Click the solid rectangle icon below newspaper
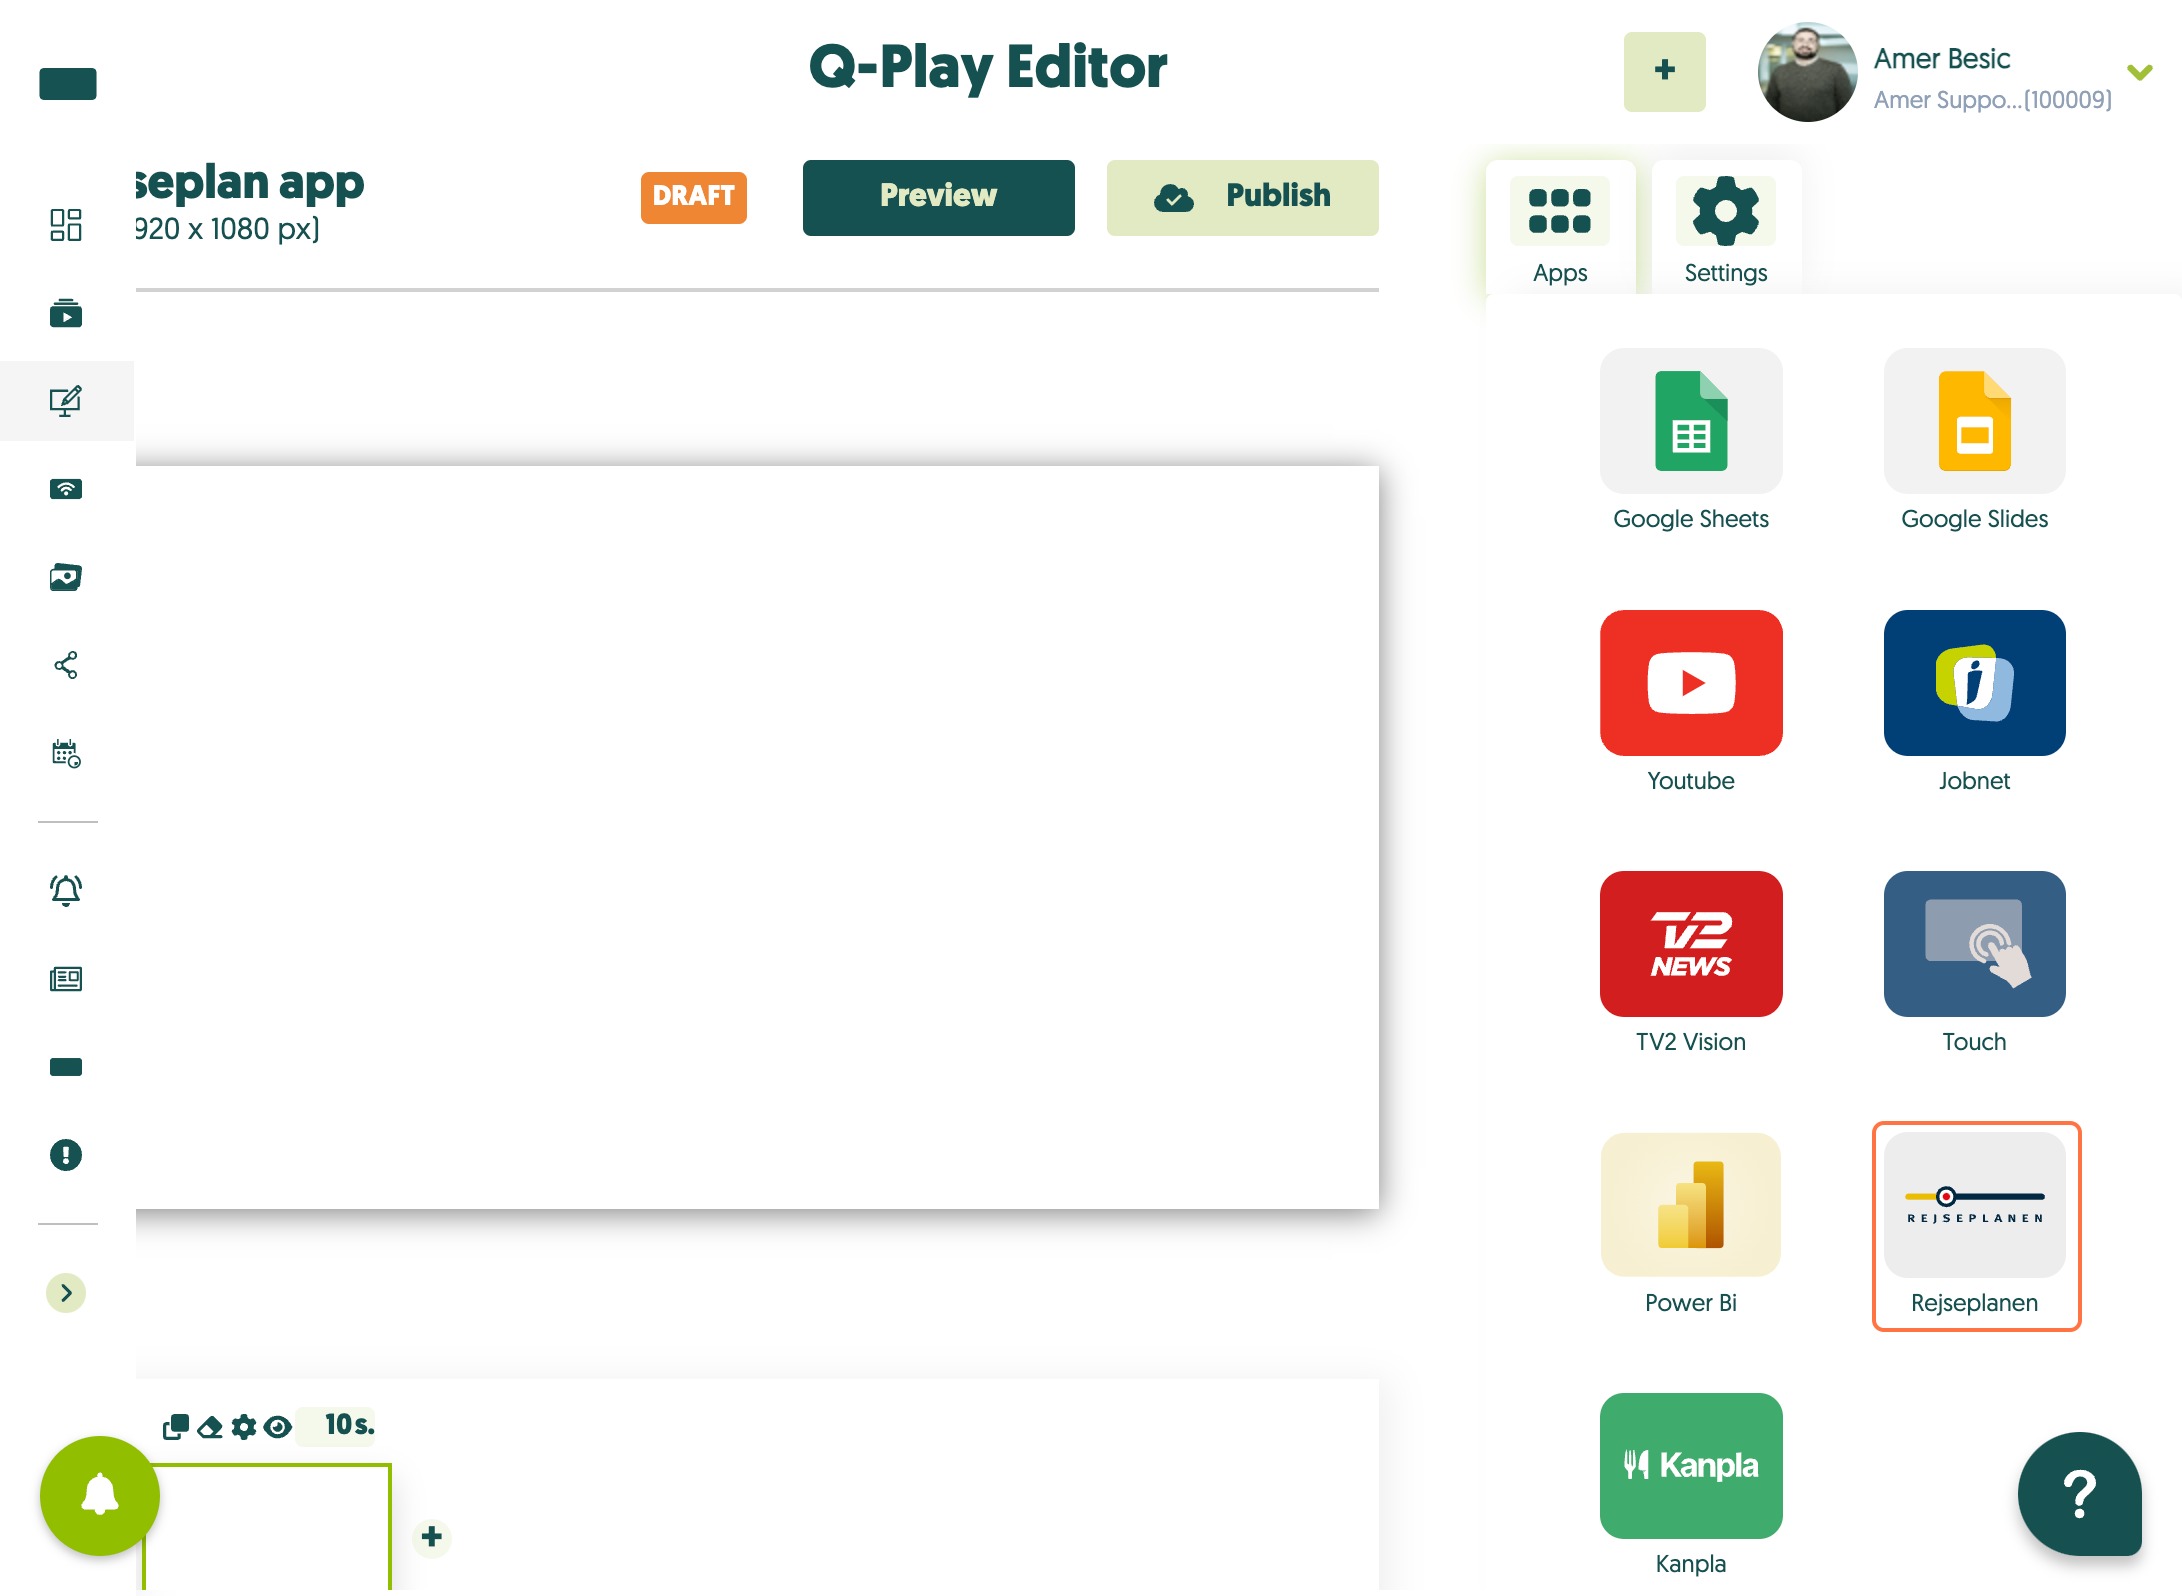The width and height of the screenshot is (2182, 1596). (66, 1067)
